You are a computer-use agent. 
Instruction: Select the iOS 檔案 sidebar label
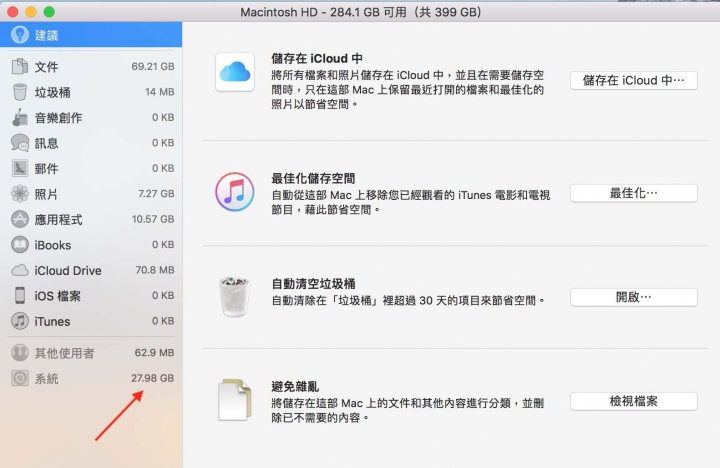pos(58,296)
